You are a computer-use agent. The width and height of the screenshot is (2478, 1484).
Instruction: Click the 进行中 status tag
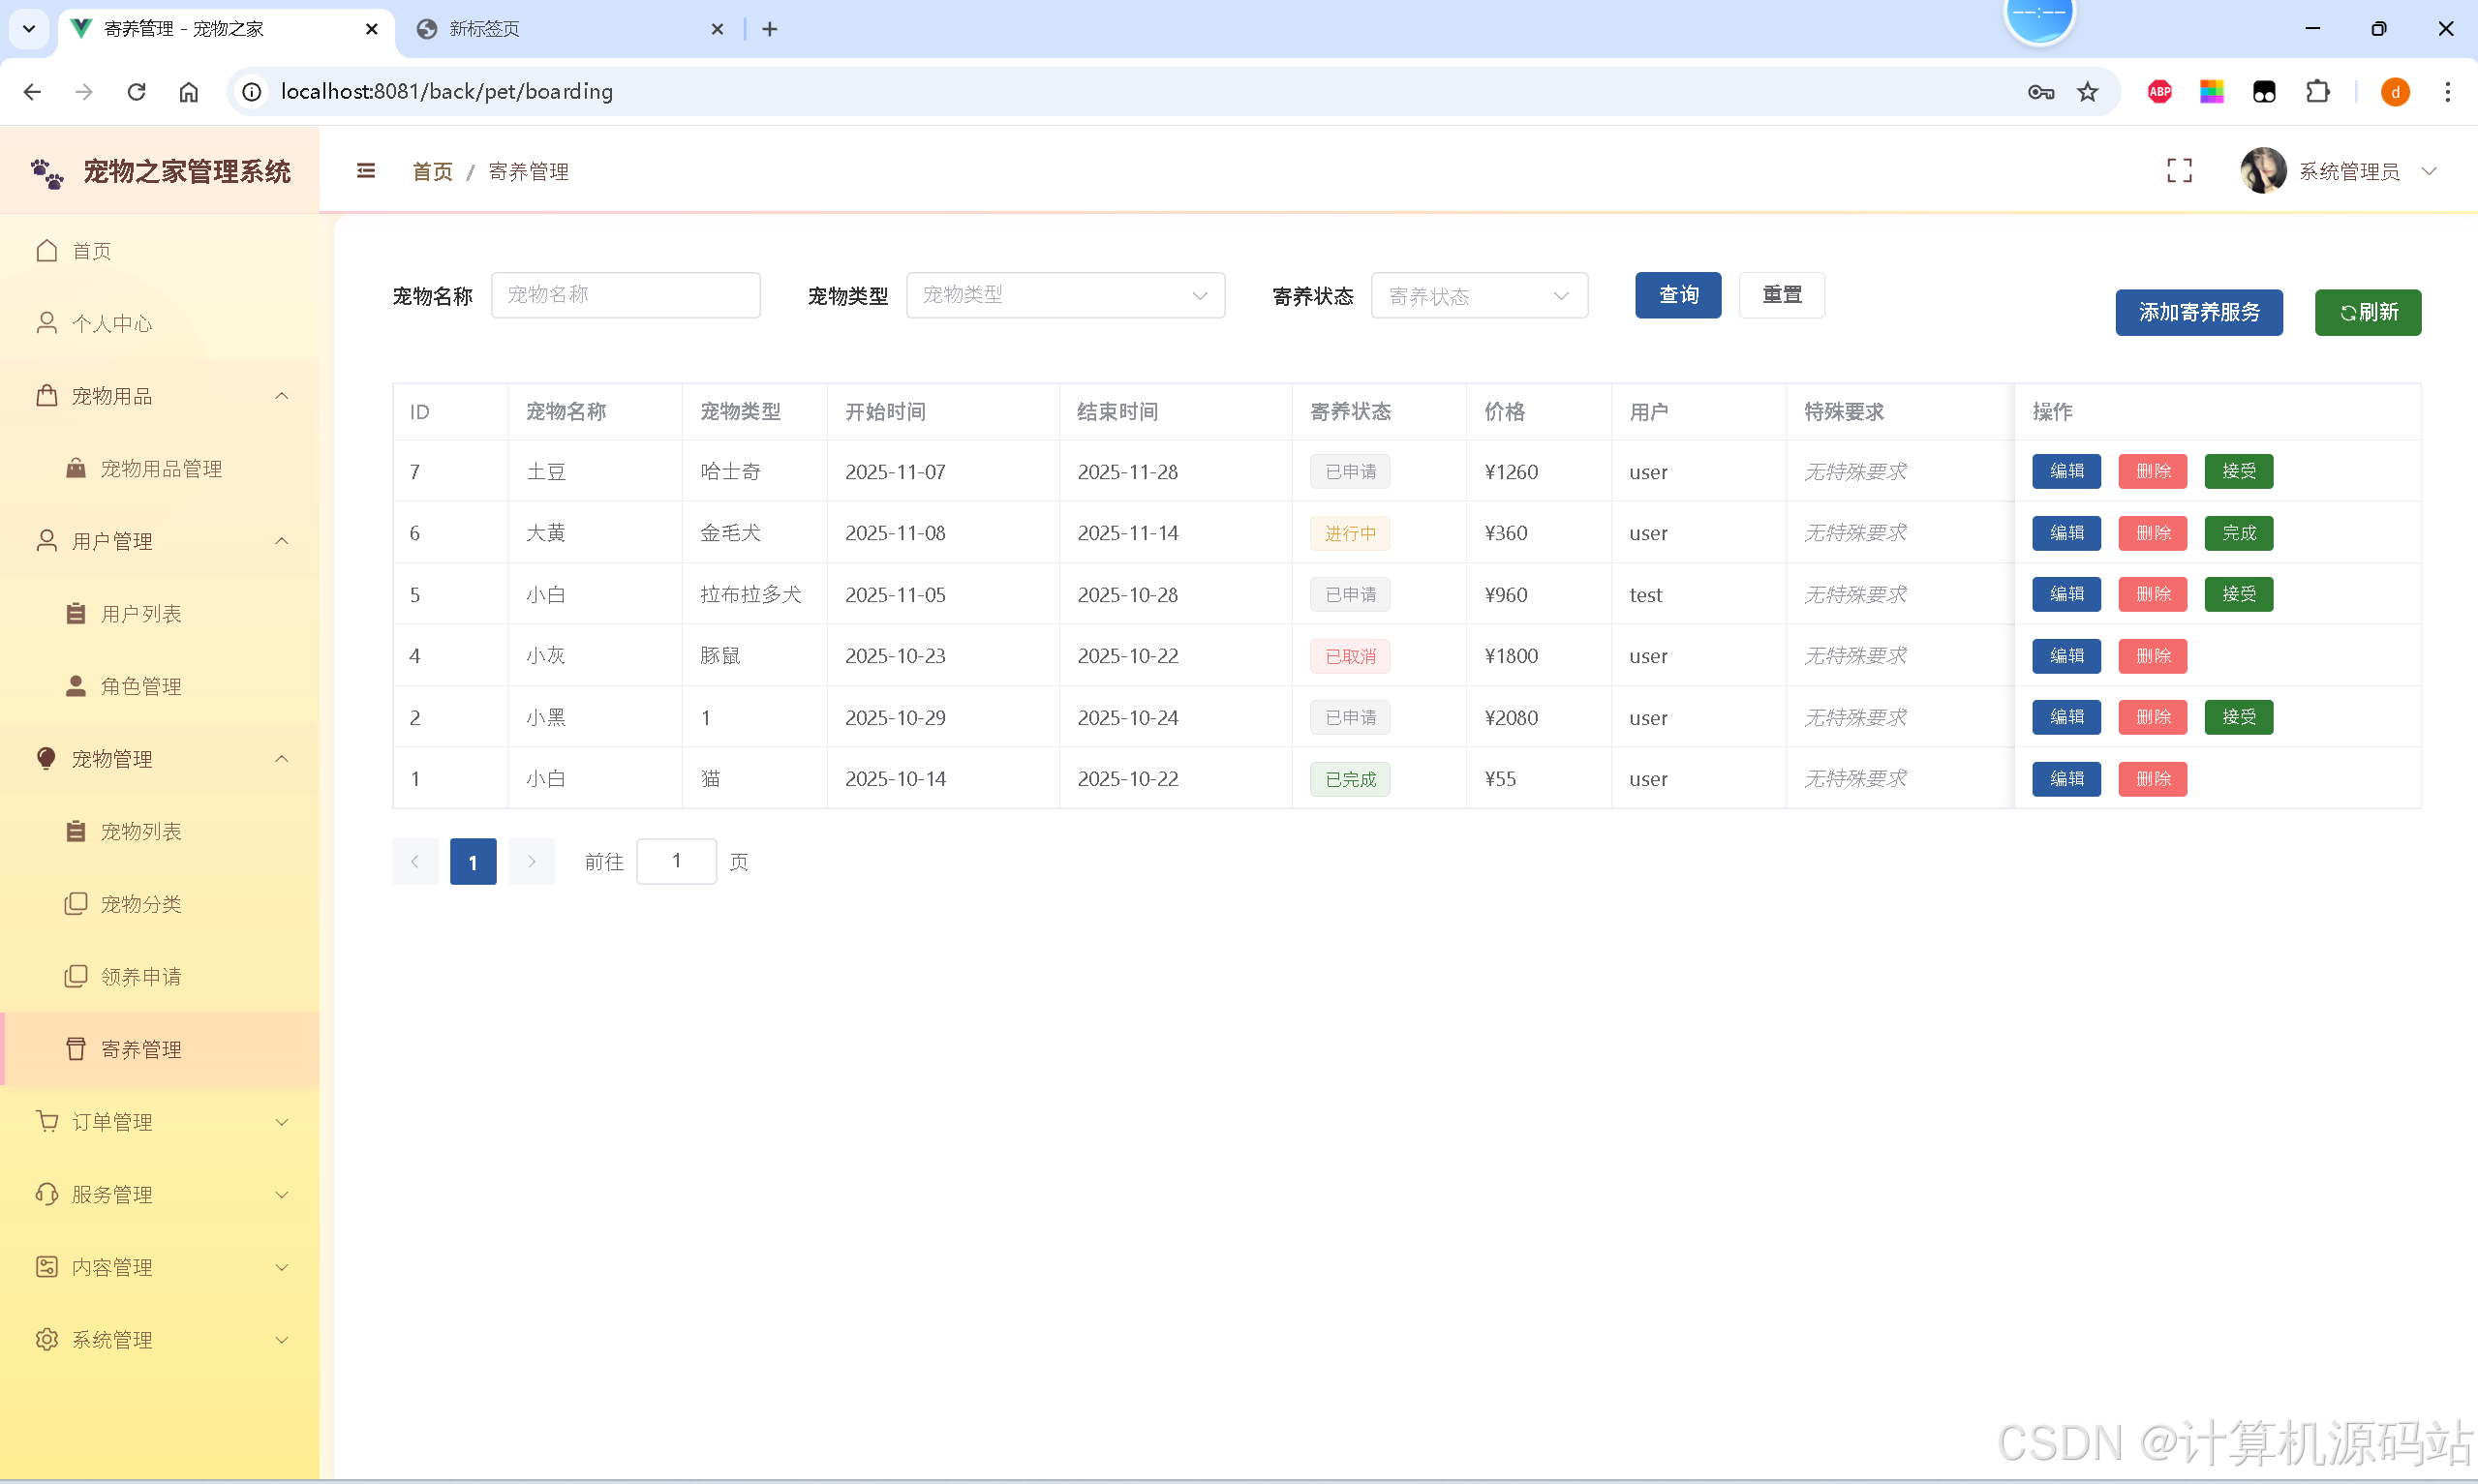pyautogui.click(x=1349, y=533)
